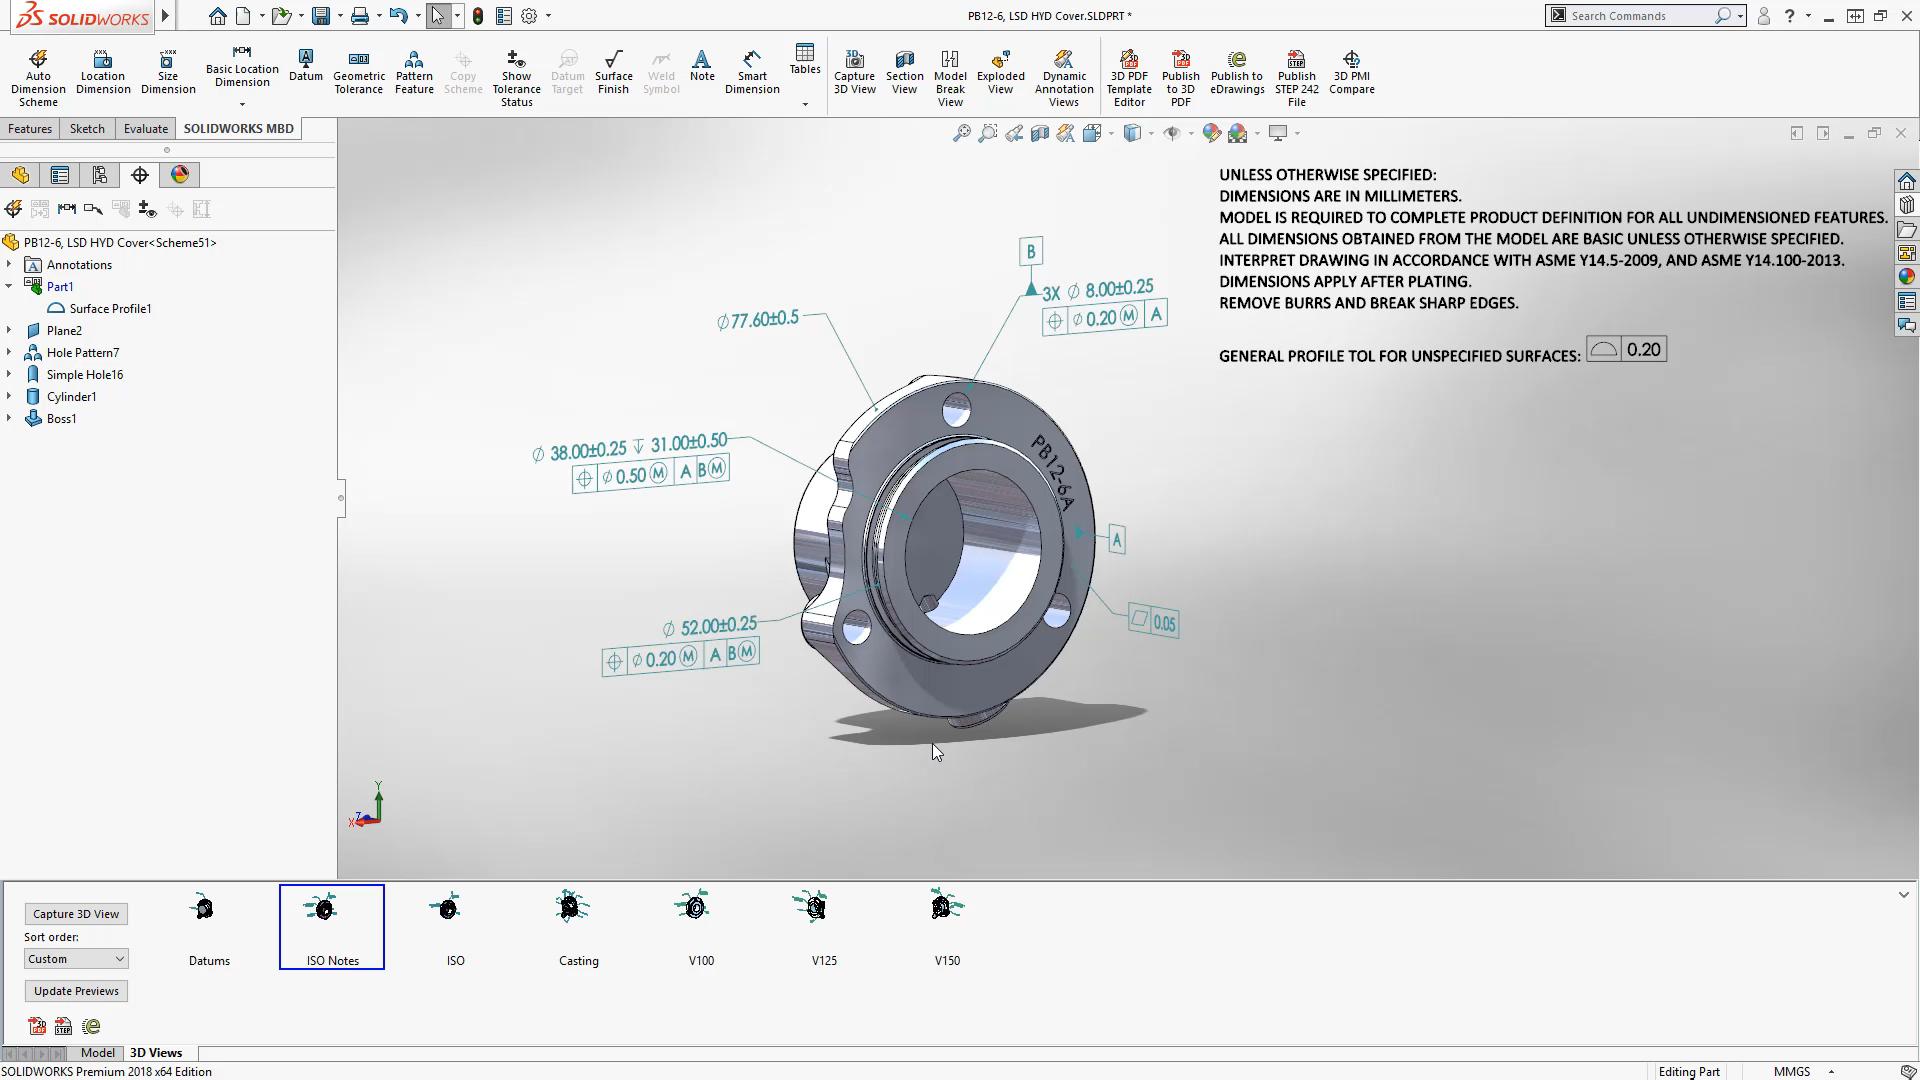Open the DisplayManager appearance tab icon
The width and height of the screenshot is (1920, 1080).
coord(180,175)
